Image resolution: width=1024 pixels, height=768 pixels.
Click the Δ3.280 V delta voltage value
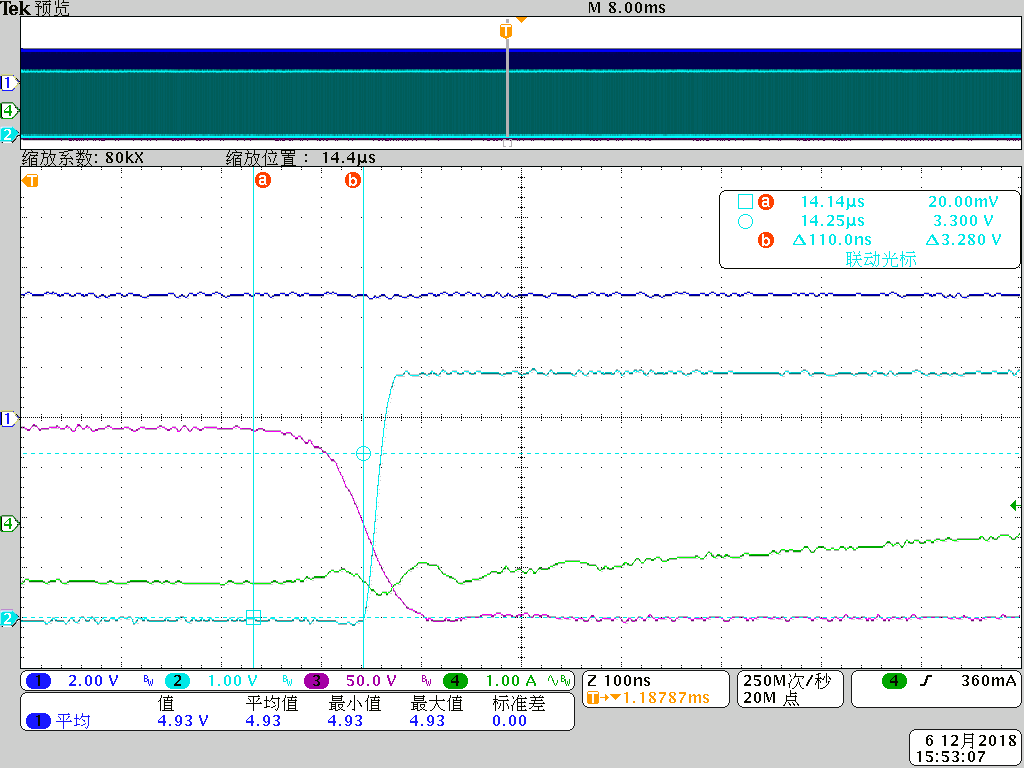coord(963,240)
